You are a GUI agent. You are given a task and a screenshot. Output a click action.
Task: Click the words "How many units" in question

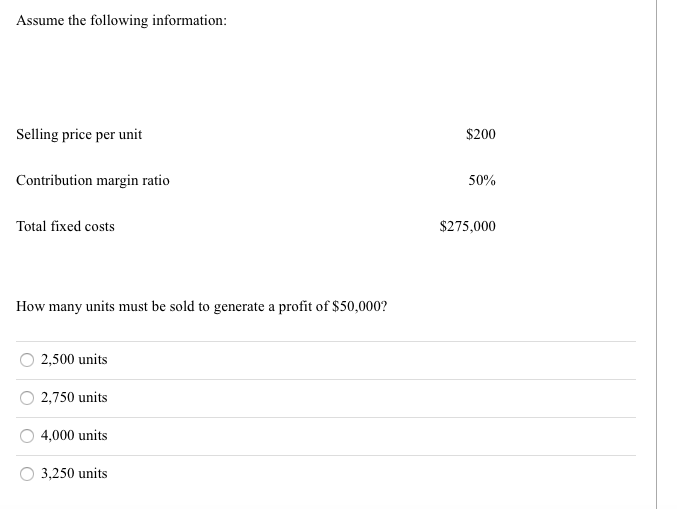tap(65, 307)
